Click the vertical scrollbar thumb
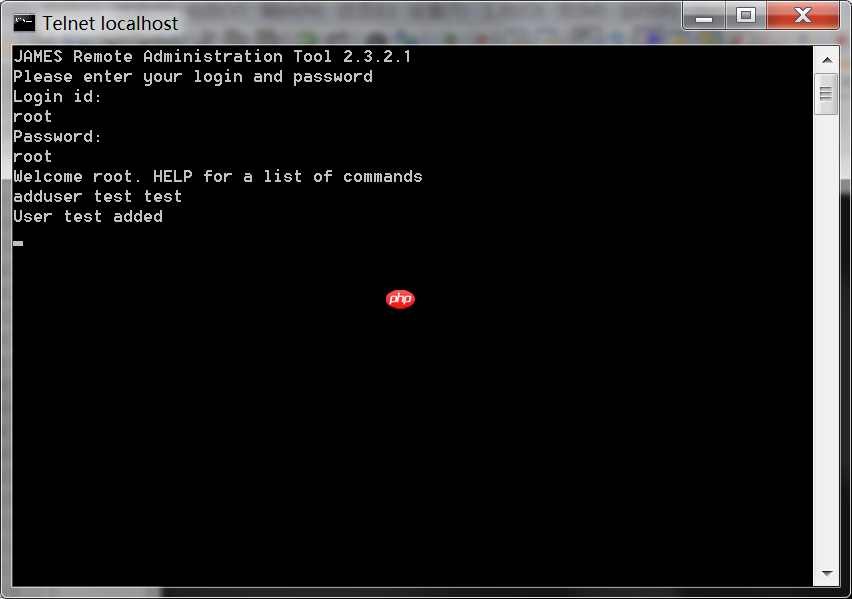The width and height of the screenshot is (852, 599). 826,94
